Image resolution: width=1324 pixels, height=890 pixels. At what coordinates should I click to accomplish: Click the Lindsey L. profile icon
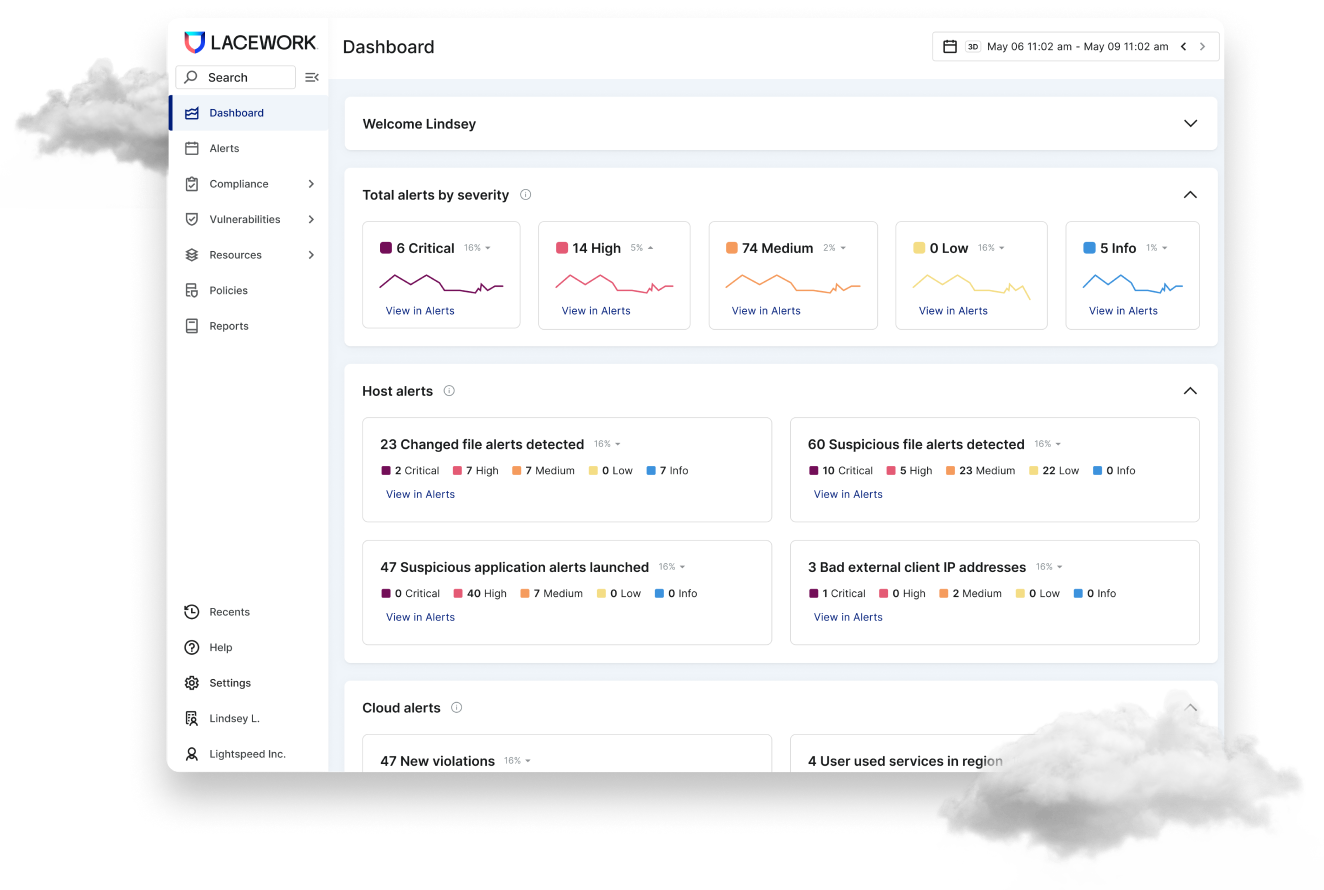coord(192,718)
